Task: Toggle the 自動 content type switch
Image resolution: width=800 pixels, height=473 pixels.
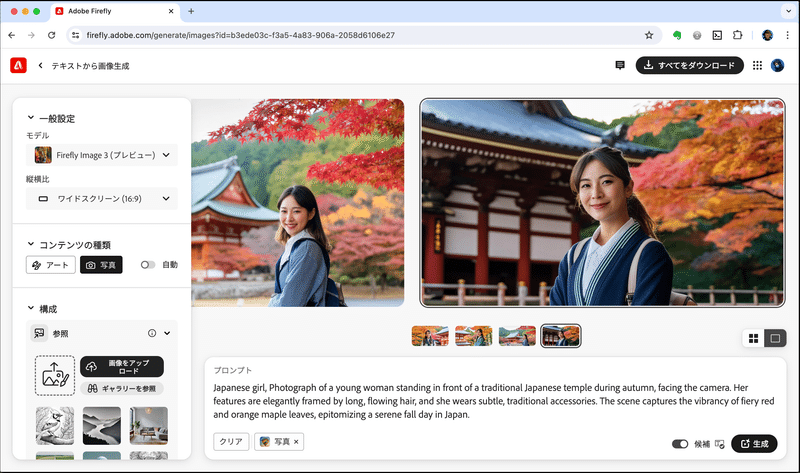Action: 148,265
